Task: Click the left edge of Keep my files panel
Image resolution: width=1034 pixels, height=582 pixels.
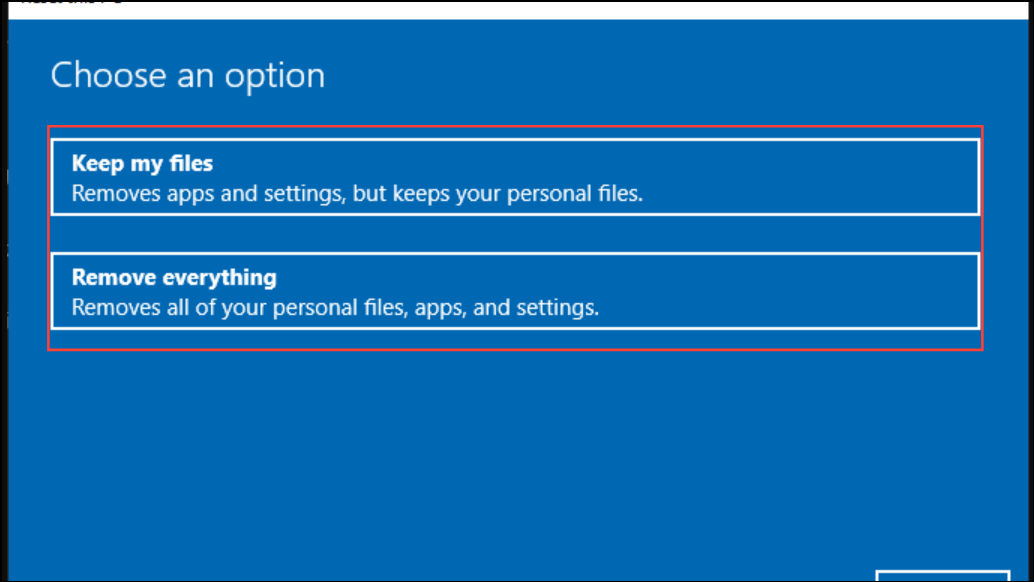Action: pyautogui.click(x=51, y=176)
